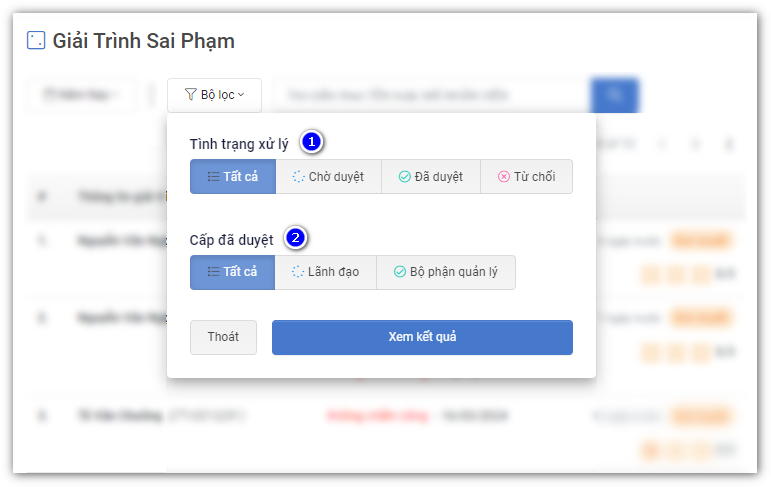
Task: Click the Giải Trình Sai Phạm page title
Action: pos(143,41)
